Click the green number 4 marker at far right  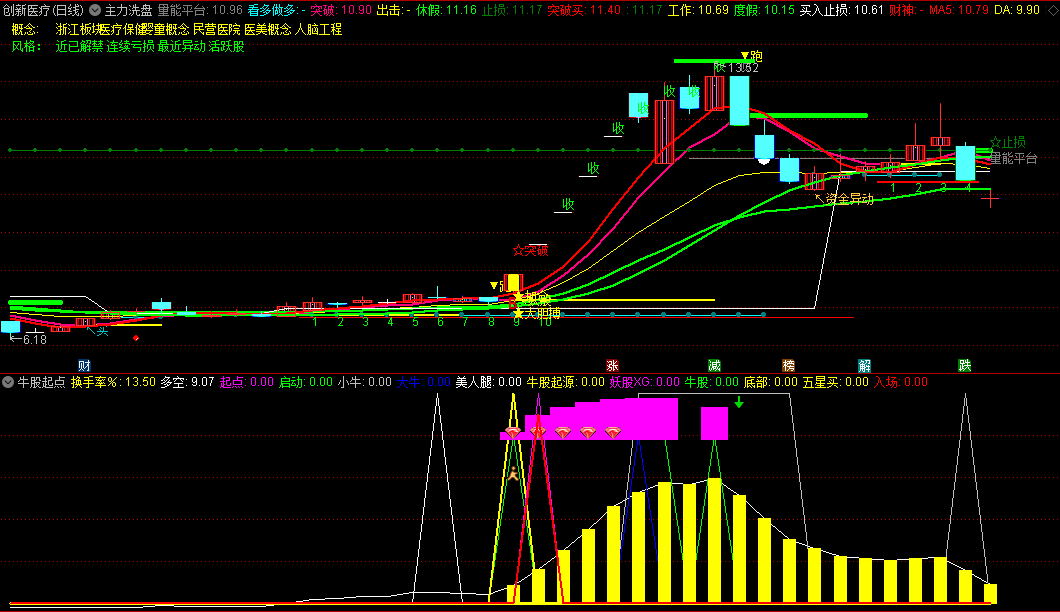point(968,188)
